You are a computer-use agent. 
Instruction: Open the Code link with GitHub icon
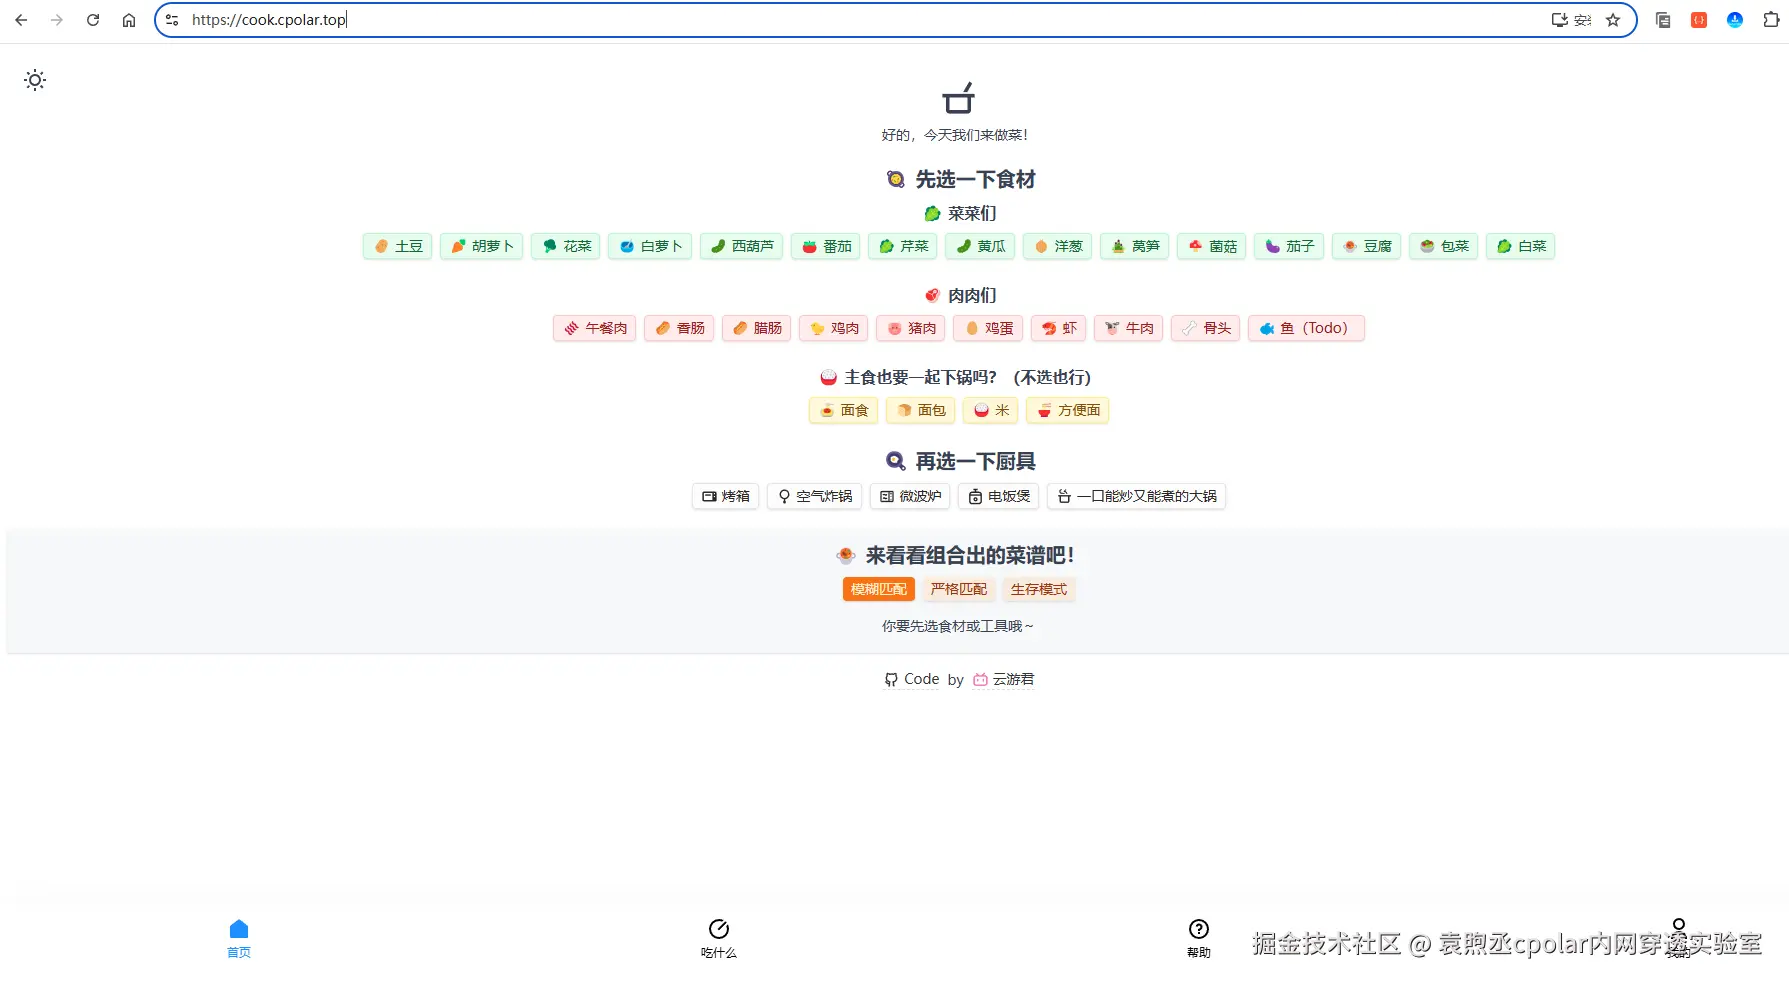(x=912, y=679)
